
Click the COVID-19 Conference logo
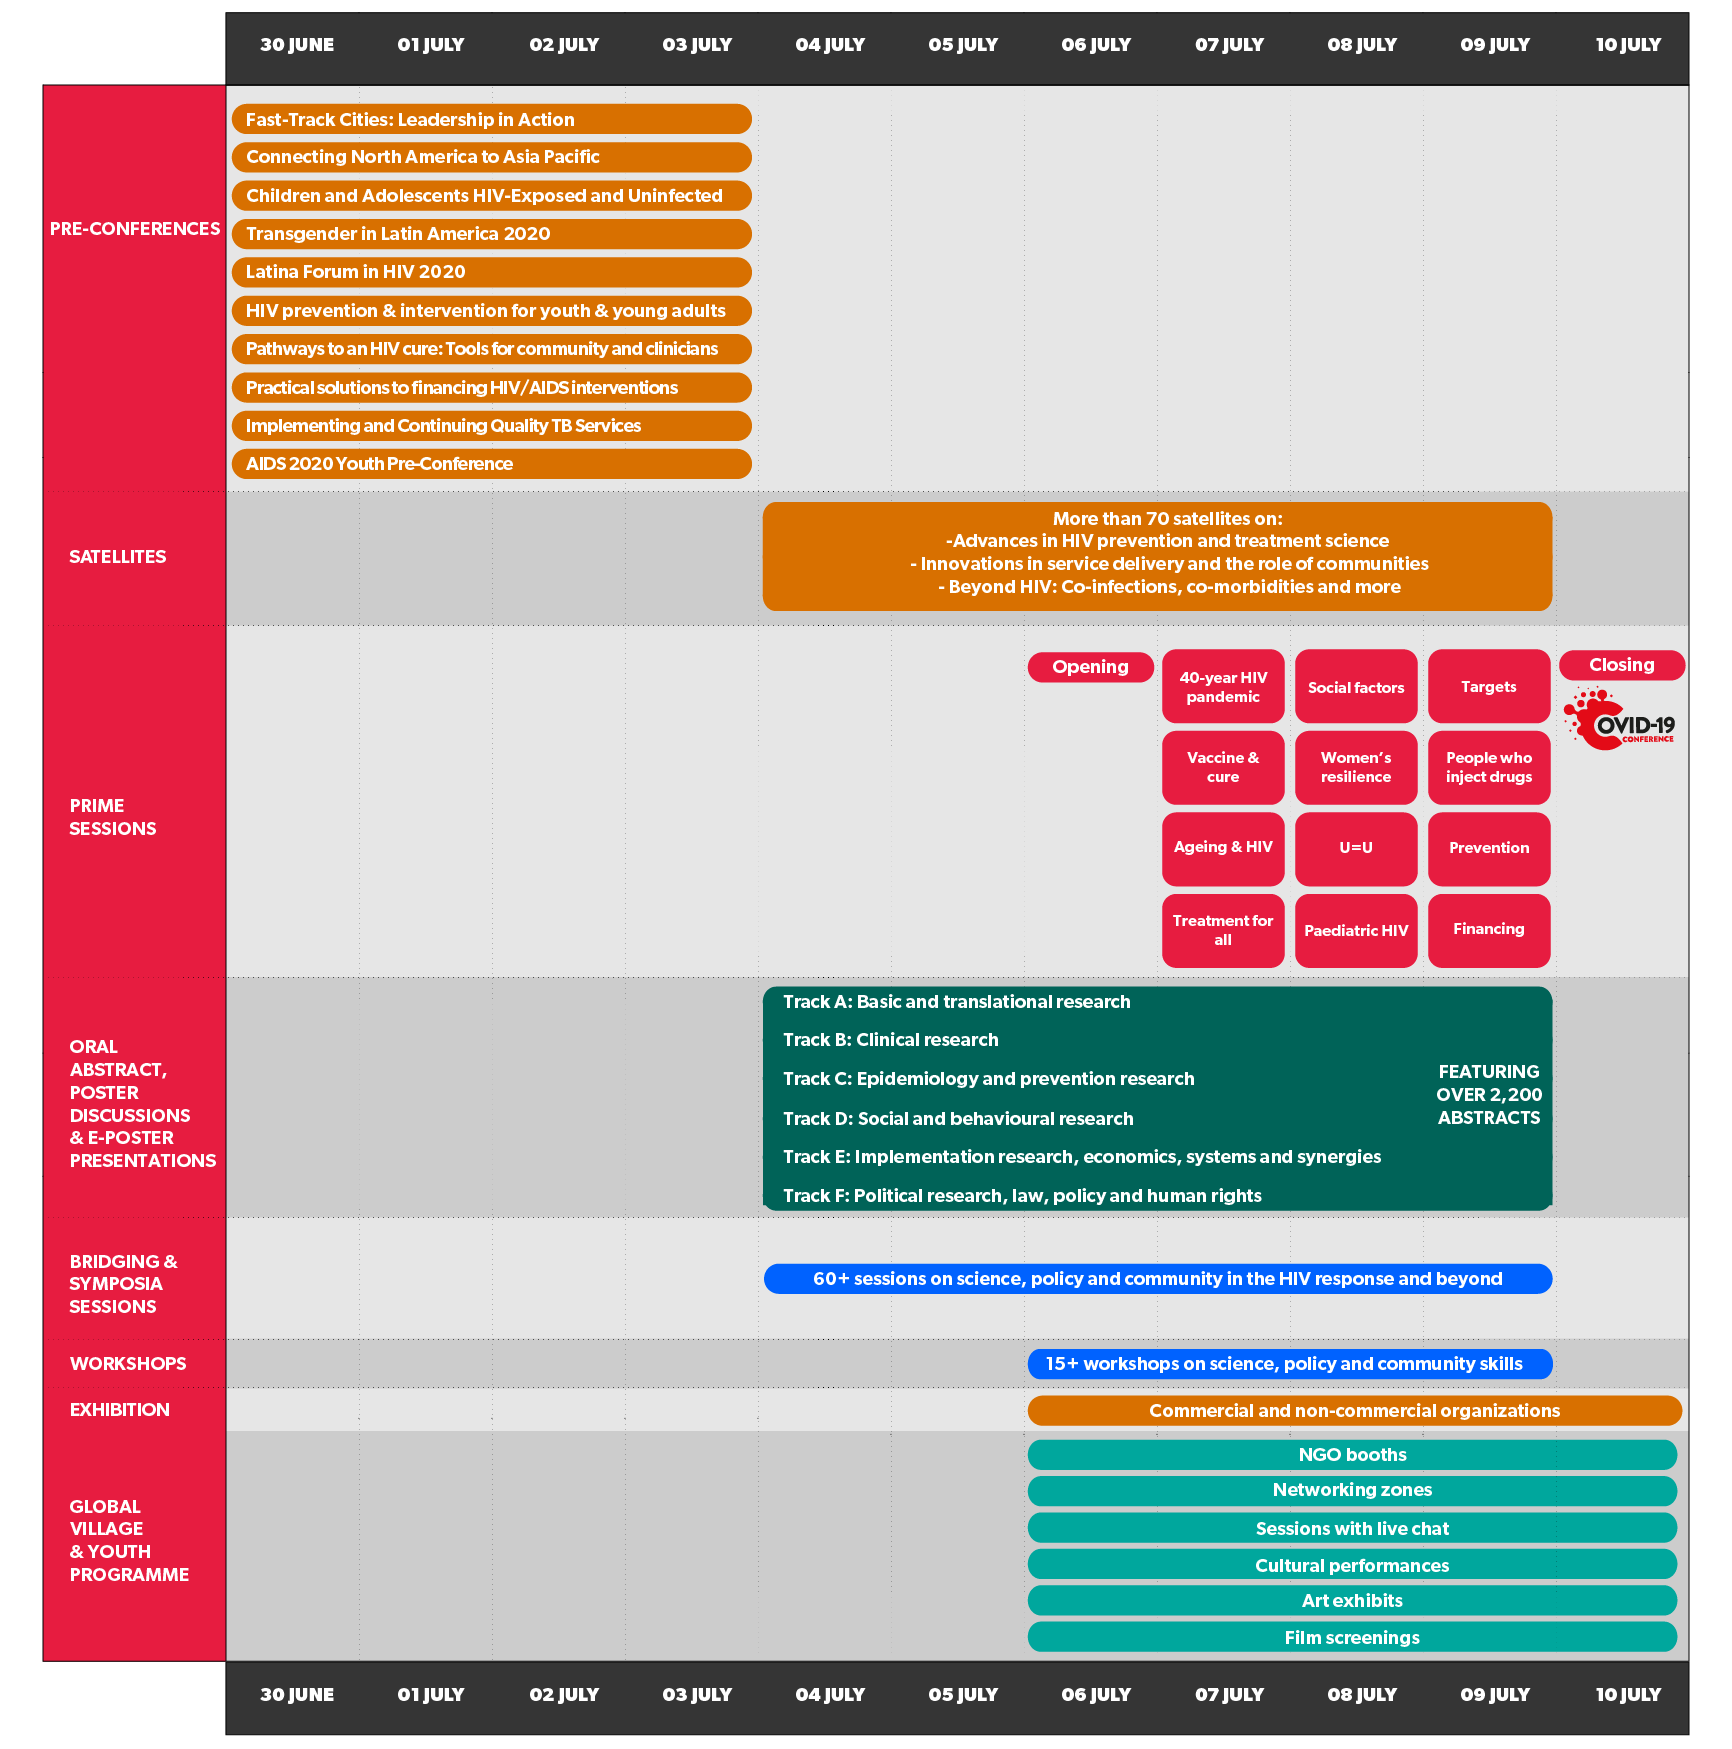click(x=1620, y=720)
